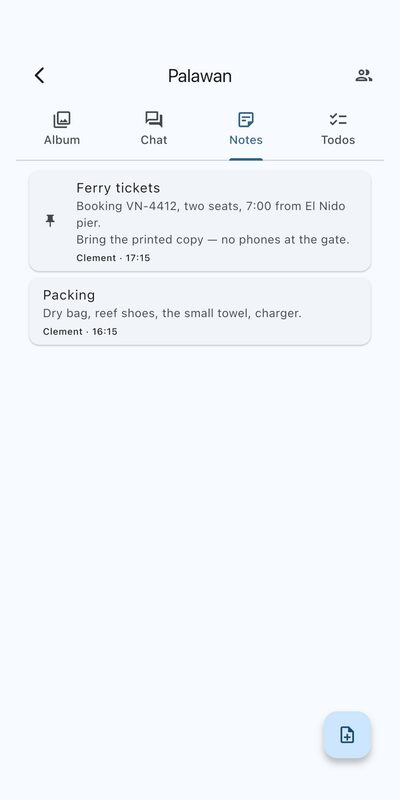Viewport: 400px width, 800px height.
Task: Switch to the Album tab label
Action: (x=62, y=140)
